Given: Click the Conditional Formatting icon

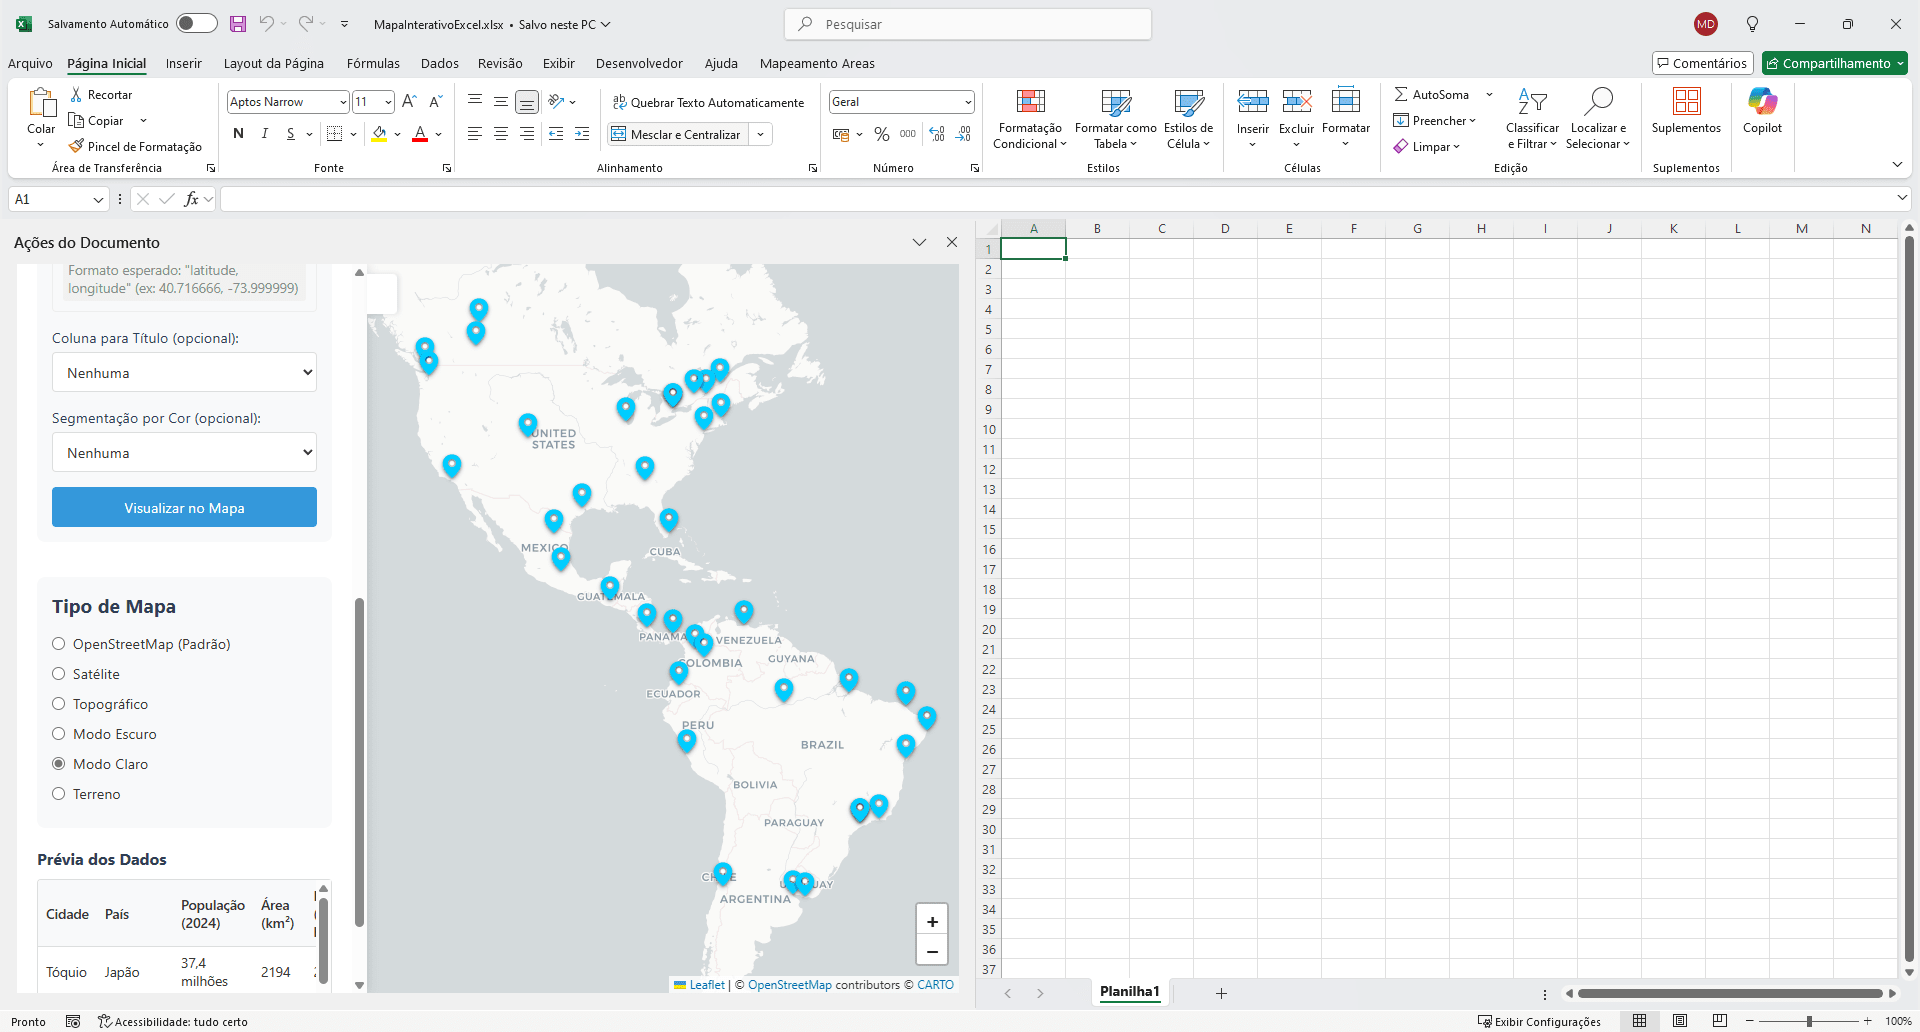Looking at the screenshot, I should 1030,102.
